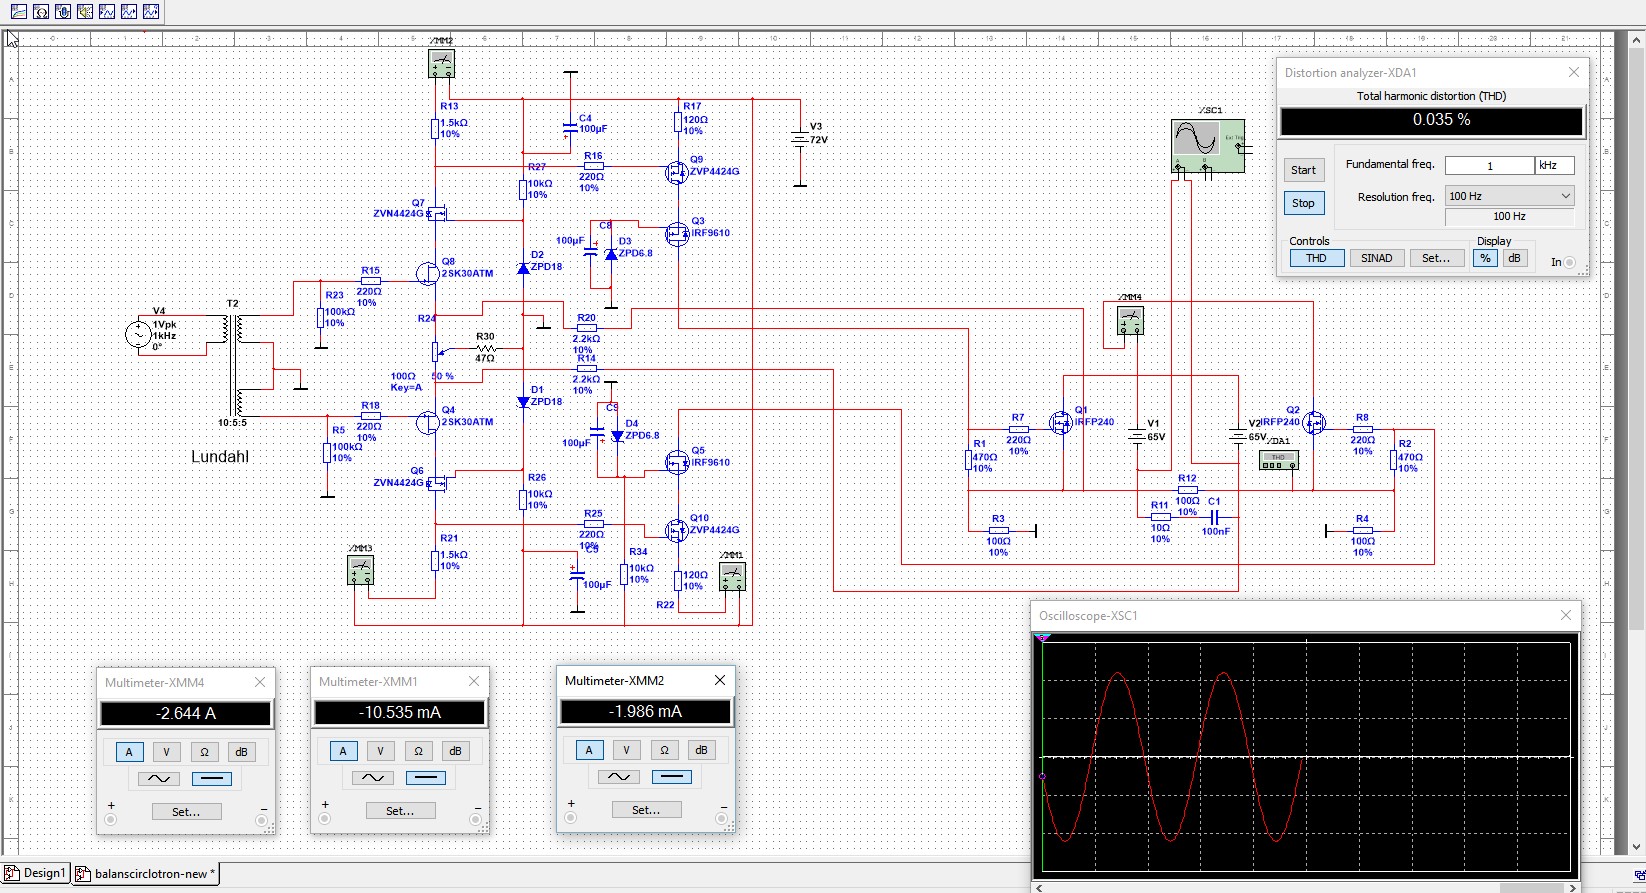Select the D2 ZPD18 zener diode
The image size is (1646, 893).
click(x=523, y=268)
